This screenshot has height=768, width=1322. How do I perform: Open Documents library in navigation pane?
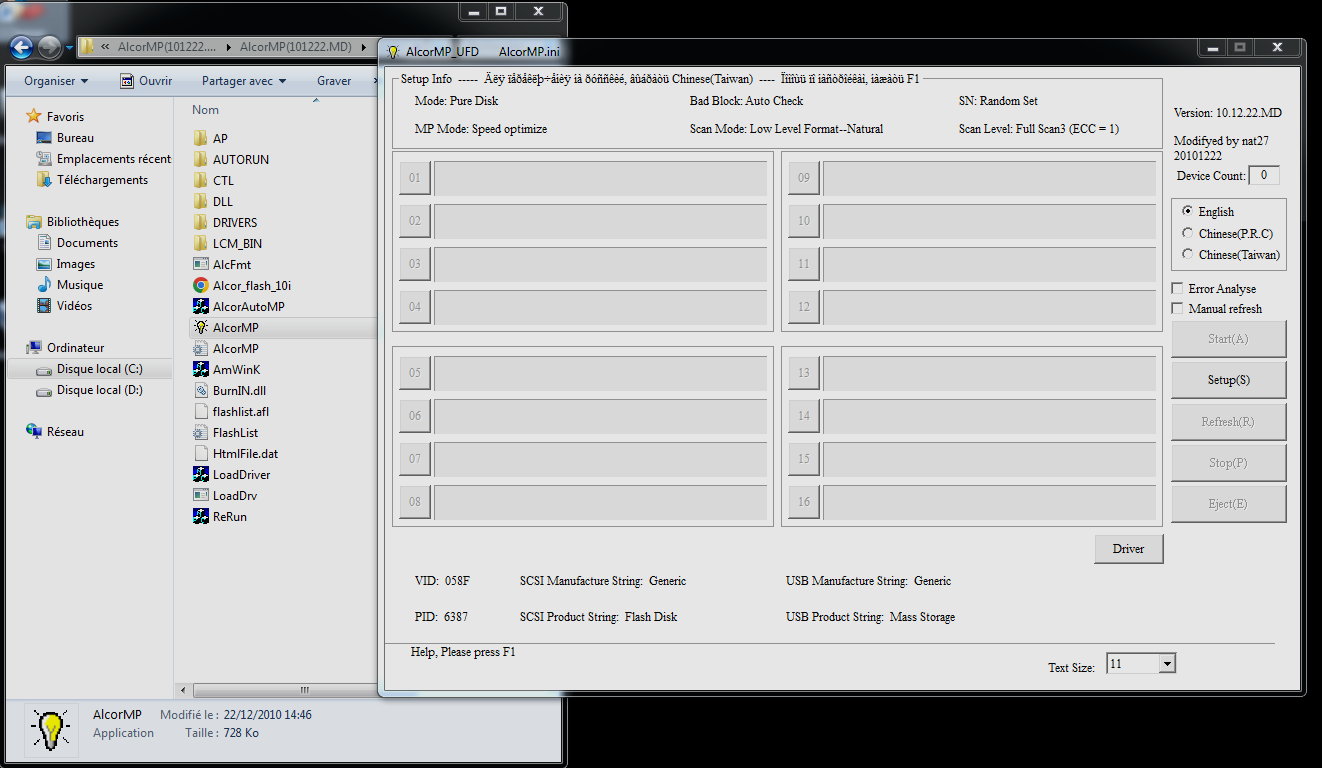click(76, 242)
